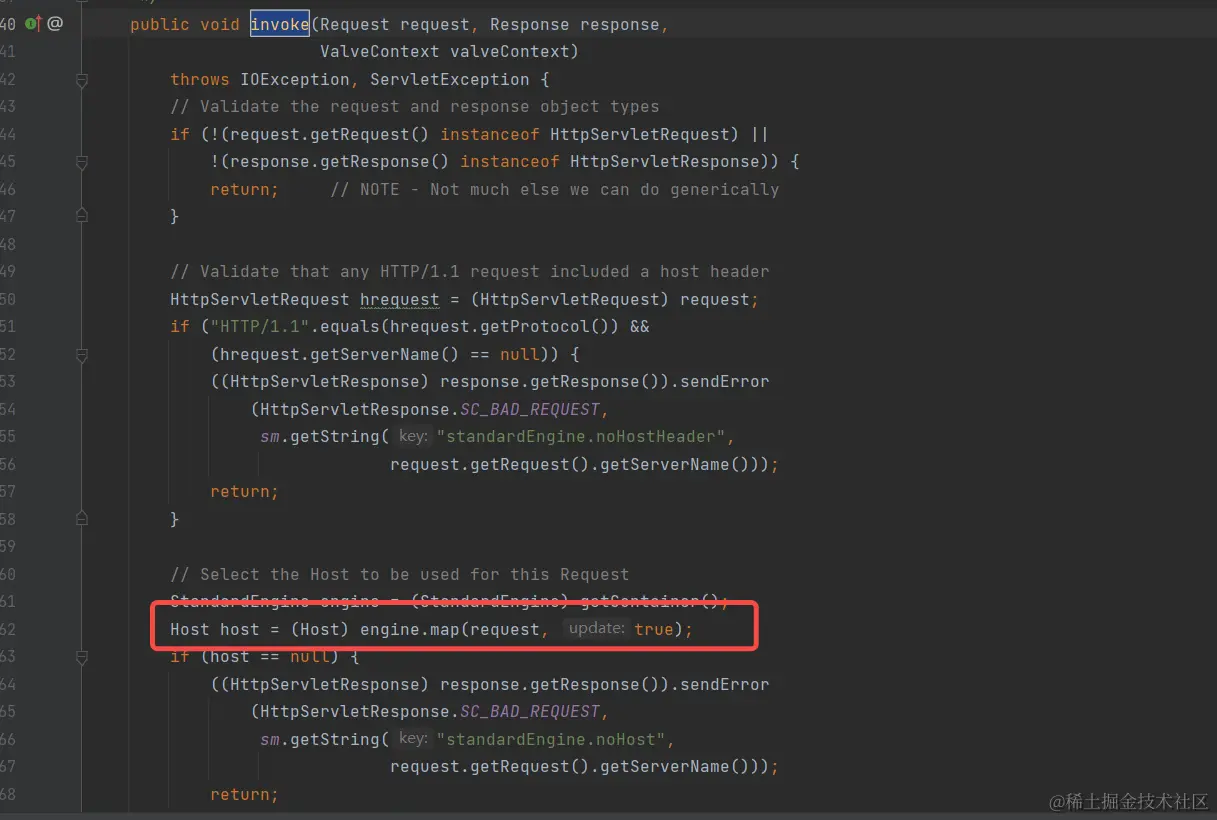Viewport: 1217px width, 820px height.
Task: Click 'HttpServletRequest' after the first instanceof
Action: [640, 134]
